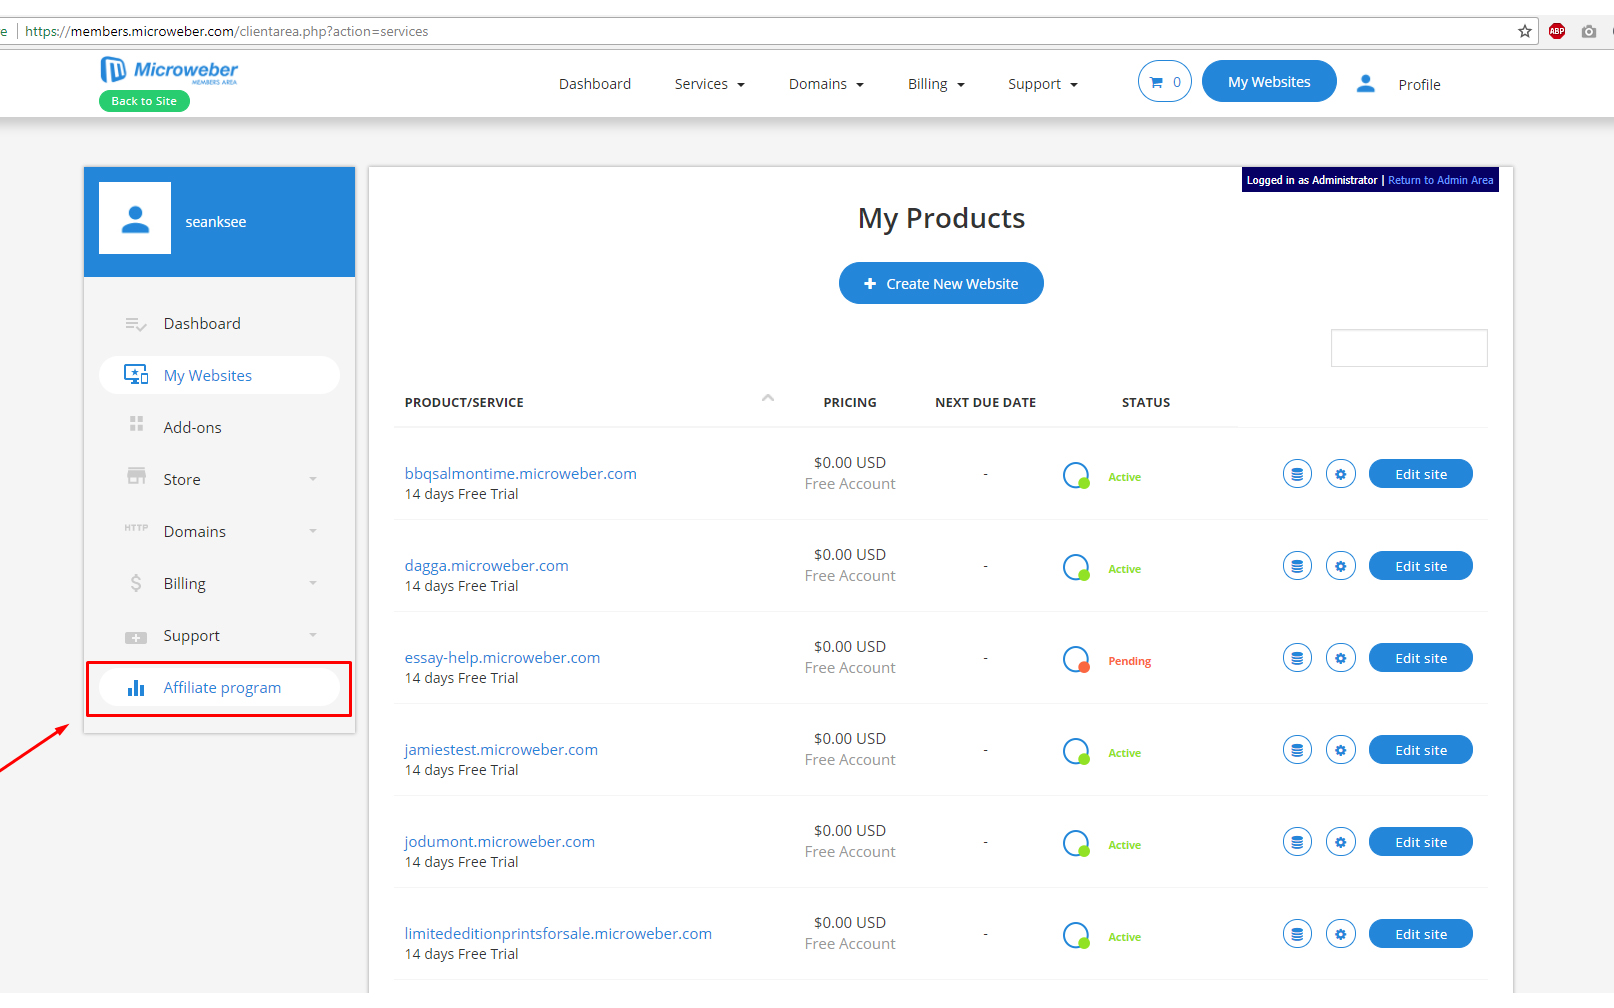Open limitededitionprintsforsale.microweber.com link
The width and height of the screenshot is (1614, 1008).
(558, 933)
